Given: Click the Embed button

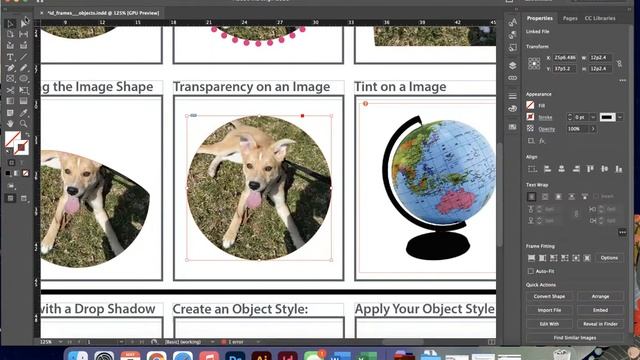Looking at the screenshot, I should (600, 310).
